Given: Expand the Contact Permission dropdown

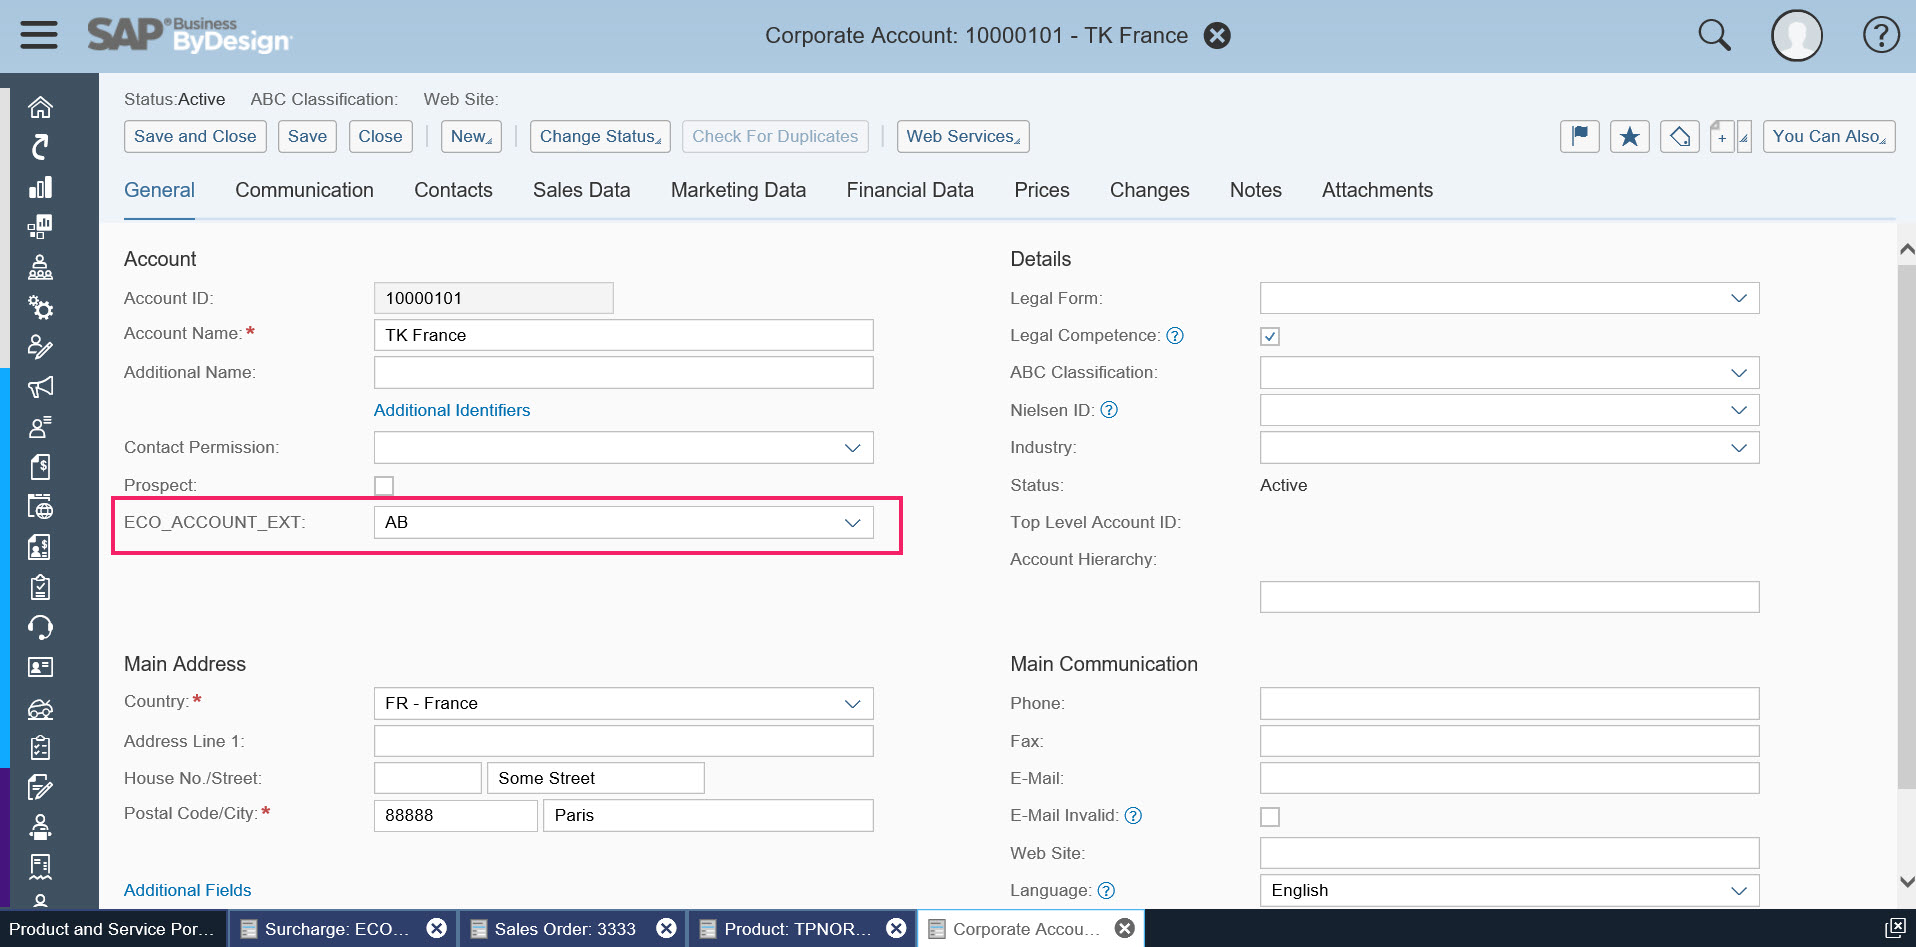Looking at the screenshot, I should coord(852,447).
